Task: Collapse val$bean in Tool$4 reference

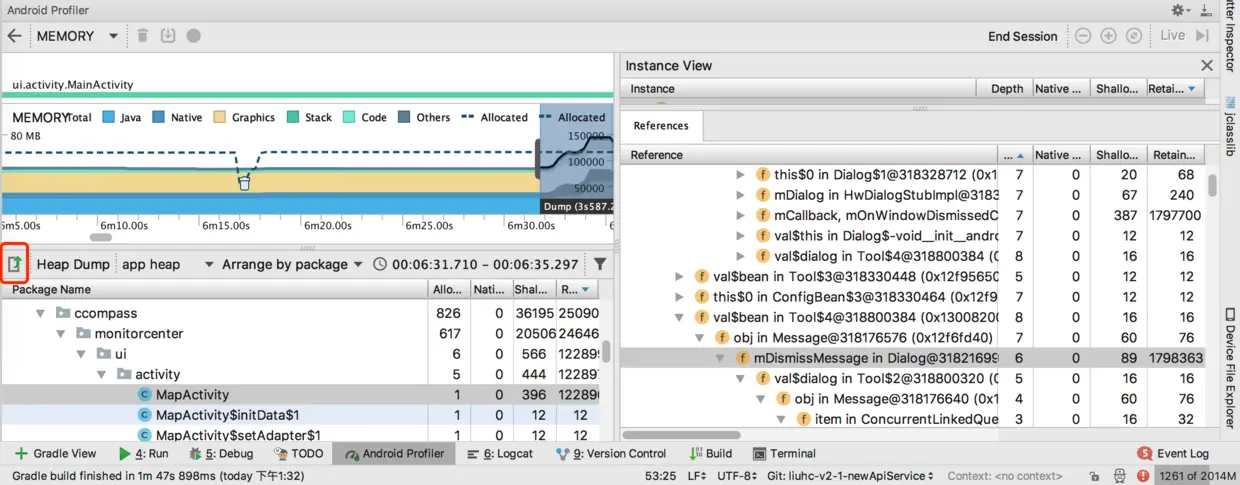Action: [680, 317]
